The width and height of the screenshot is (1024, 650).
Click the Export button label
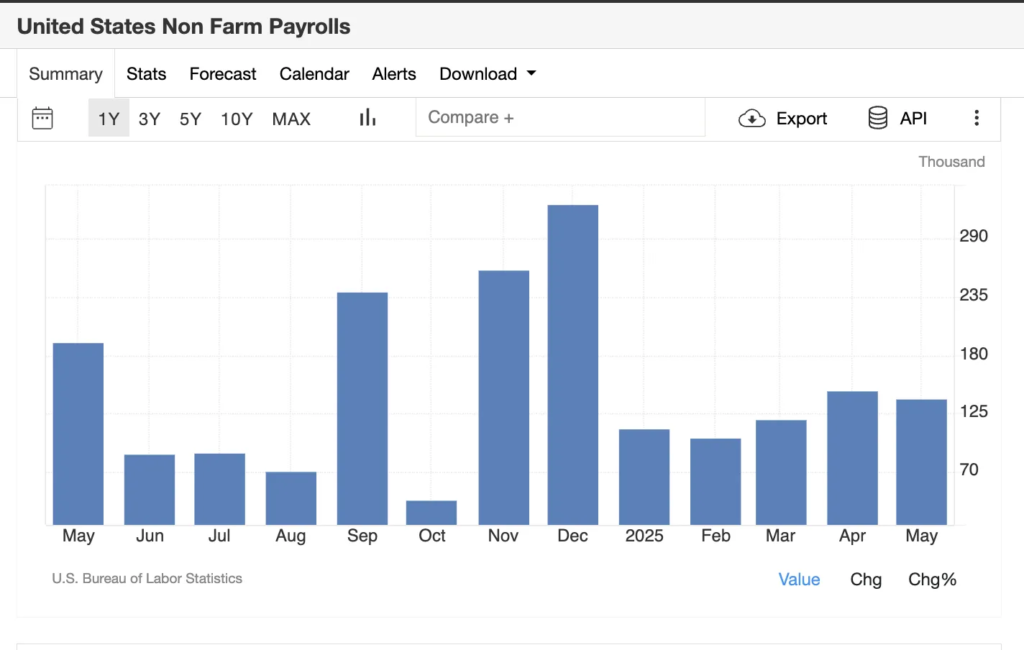click(801, 119)
